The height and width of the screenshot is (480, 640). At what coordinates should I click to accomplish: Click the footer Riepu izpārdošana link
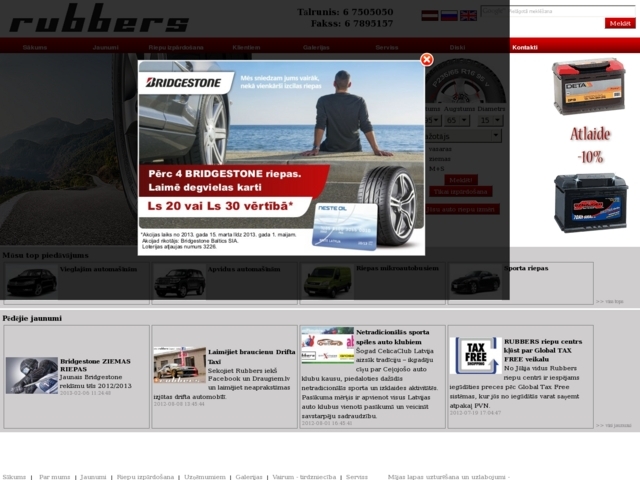point(145,477)
